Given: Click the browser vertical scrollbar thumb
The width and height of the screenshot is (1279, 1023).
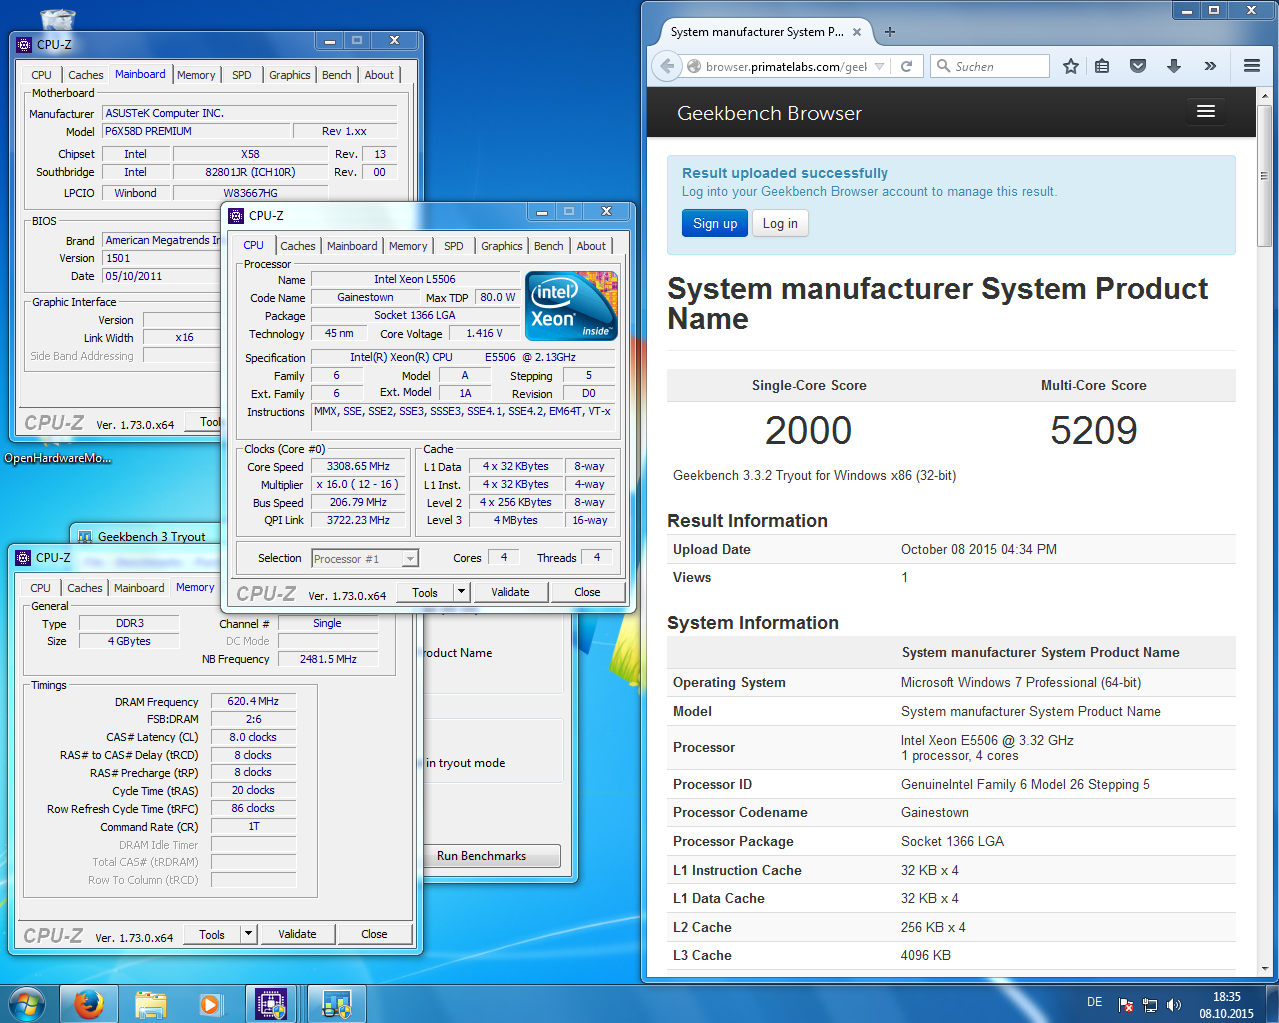Looking at the screenshot, I should 1265,174.
